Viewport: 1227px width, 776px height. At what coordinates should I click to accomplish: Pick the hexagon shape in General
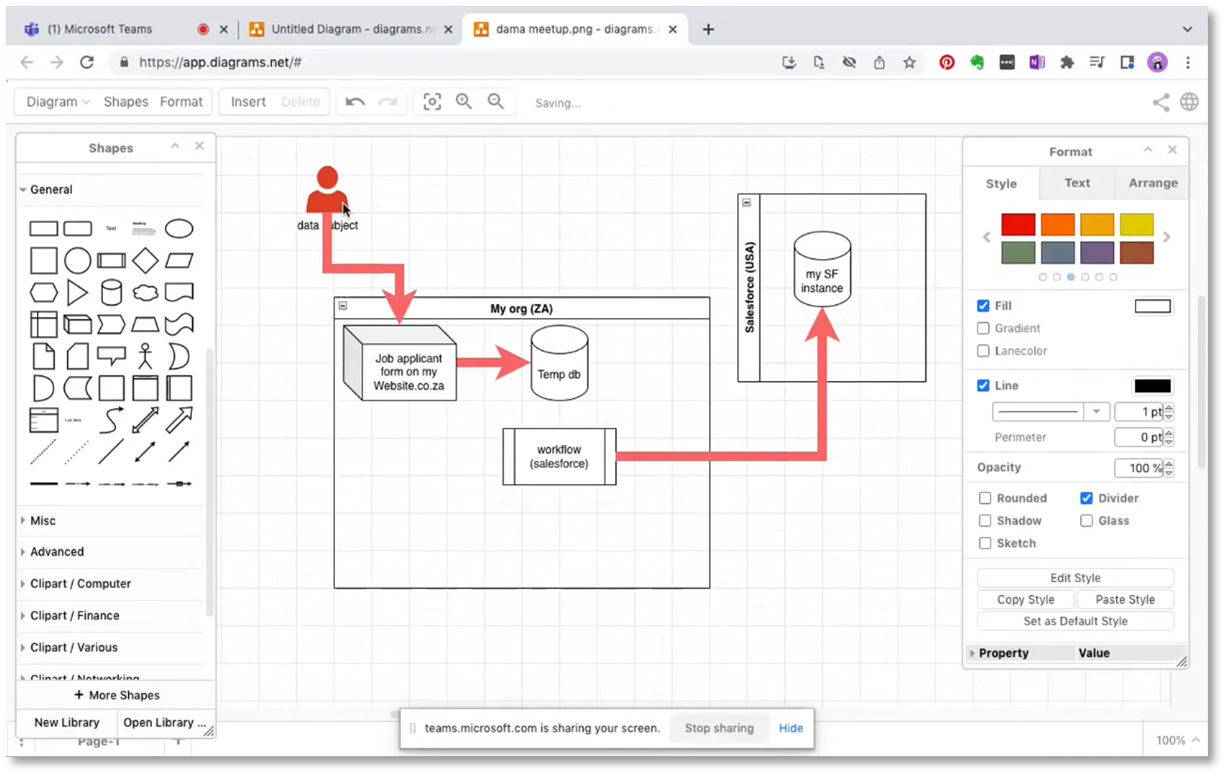click(x=44, y=293)
